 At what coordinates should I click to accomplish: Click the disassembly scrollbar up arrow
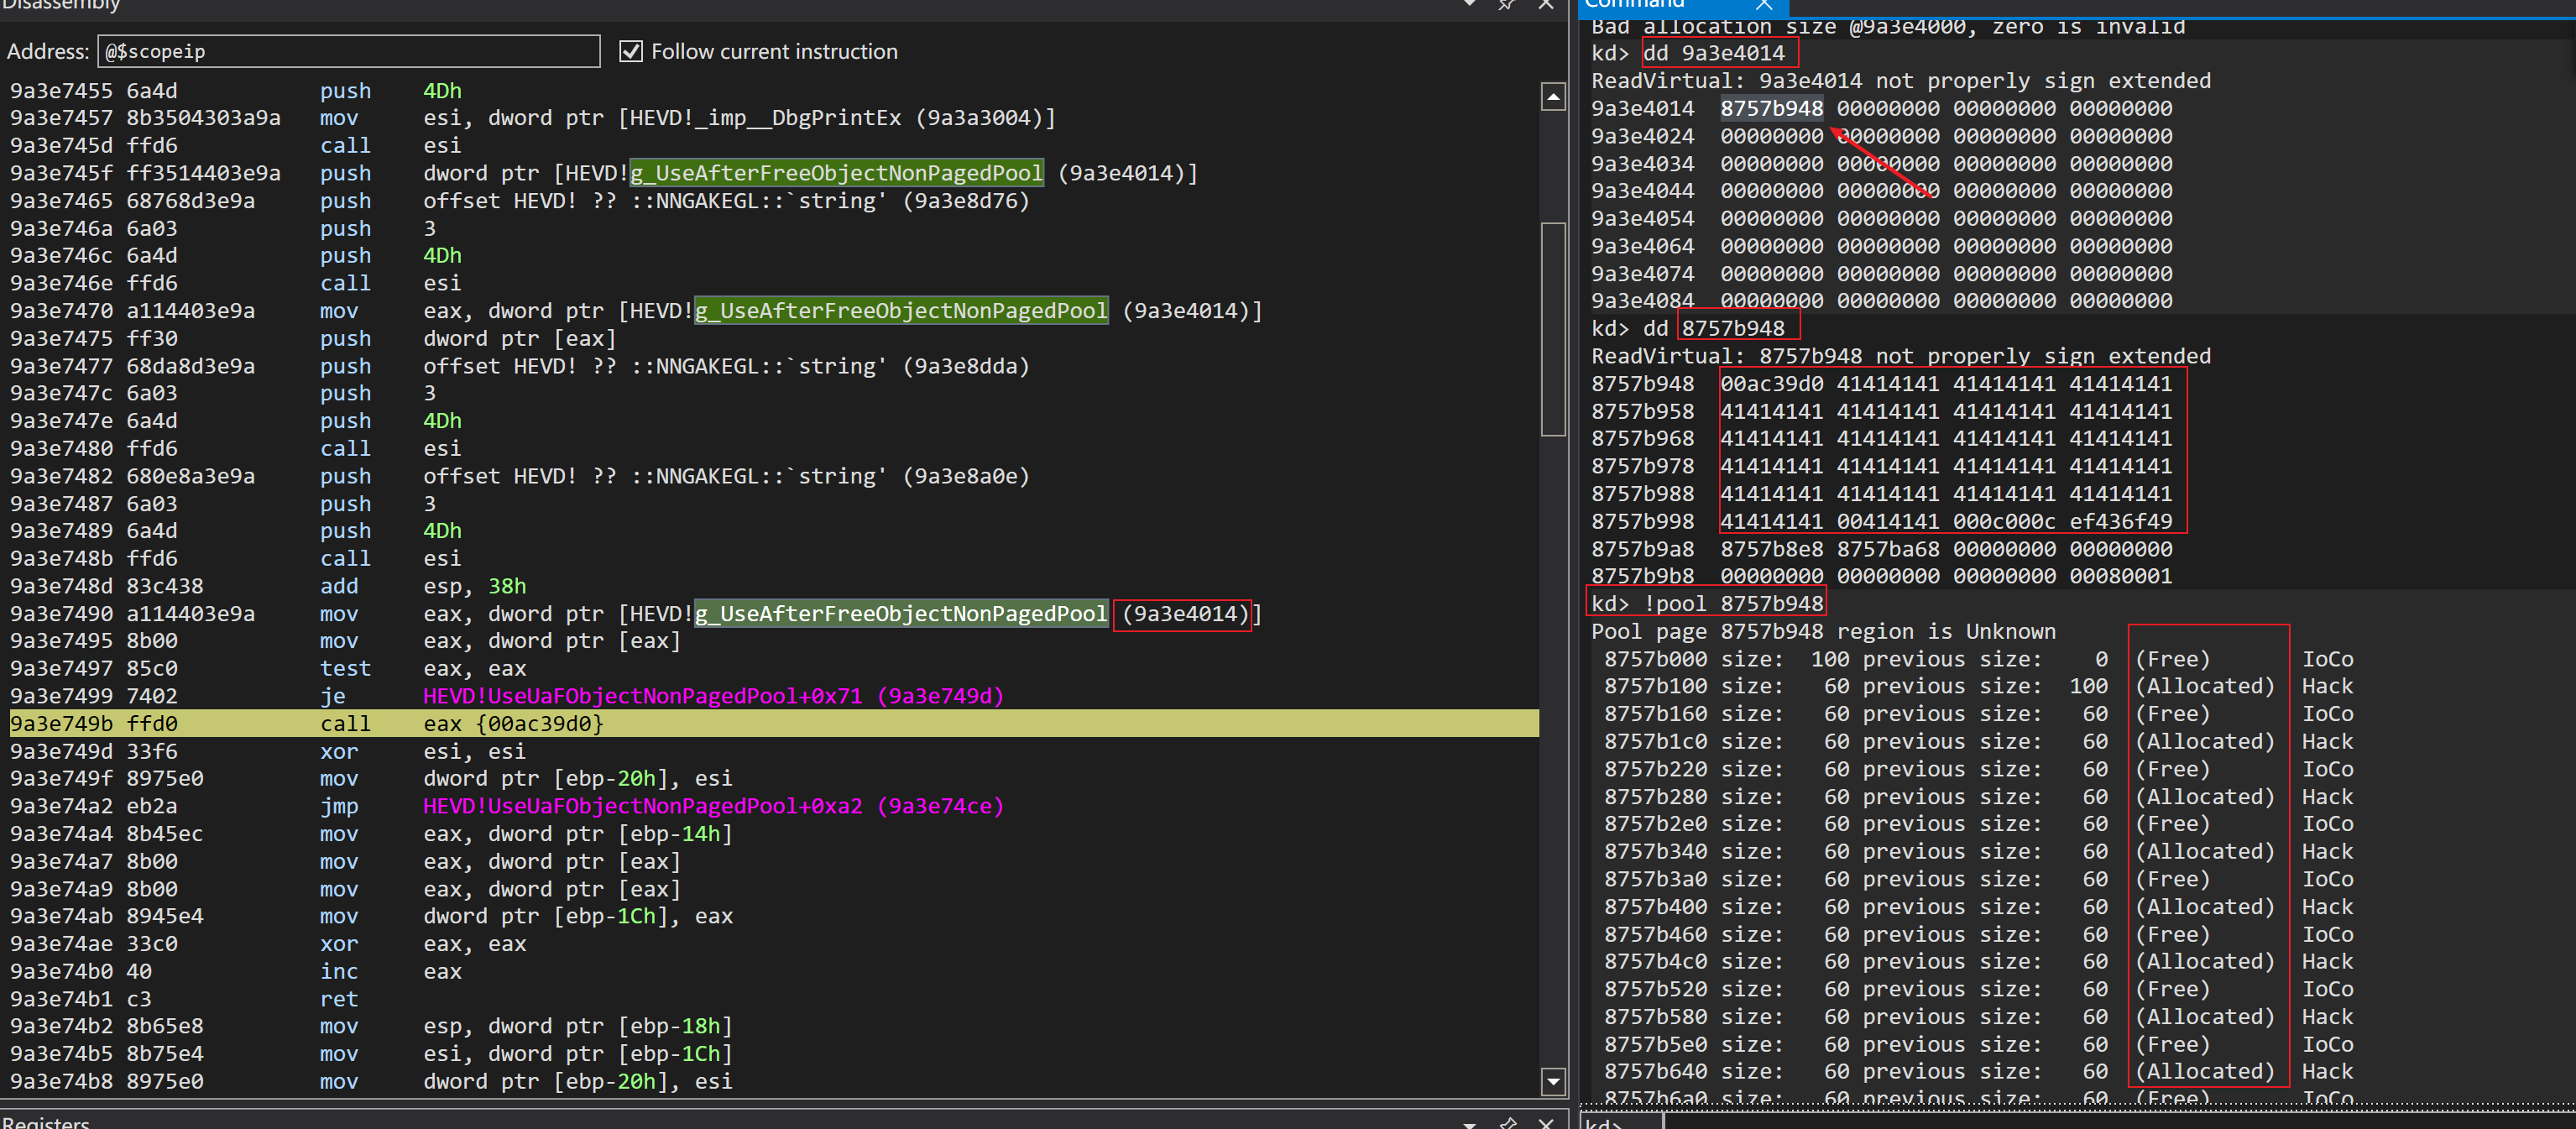tap(1552, 97)
